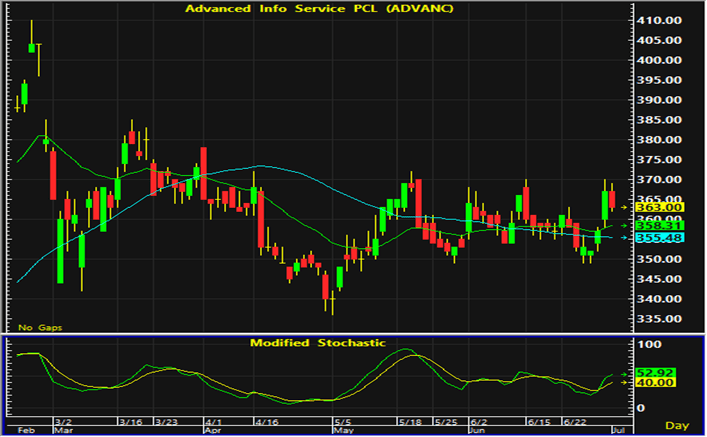Click the Apr month label
Viewport: 707px width, 437px height.
pyautogui.click(x=213, y=430)
